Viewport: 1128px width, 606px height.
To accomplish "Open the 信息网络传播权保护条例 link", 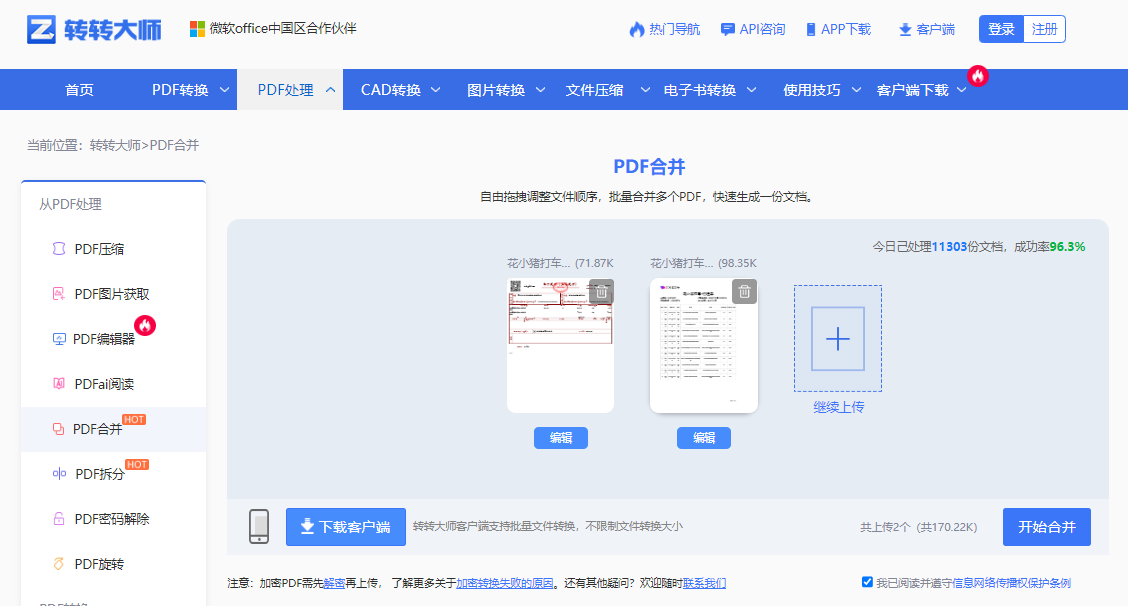I will (x=1011, y=583).
